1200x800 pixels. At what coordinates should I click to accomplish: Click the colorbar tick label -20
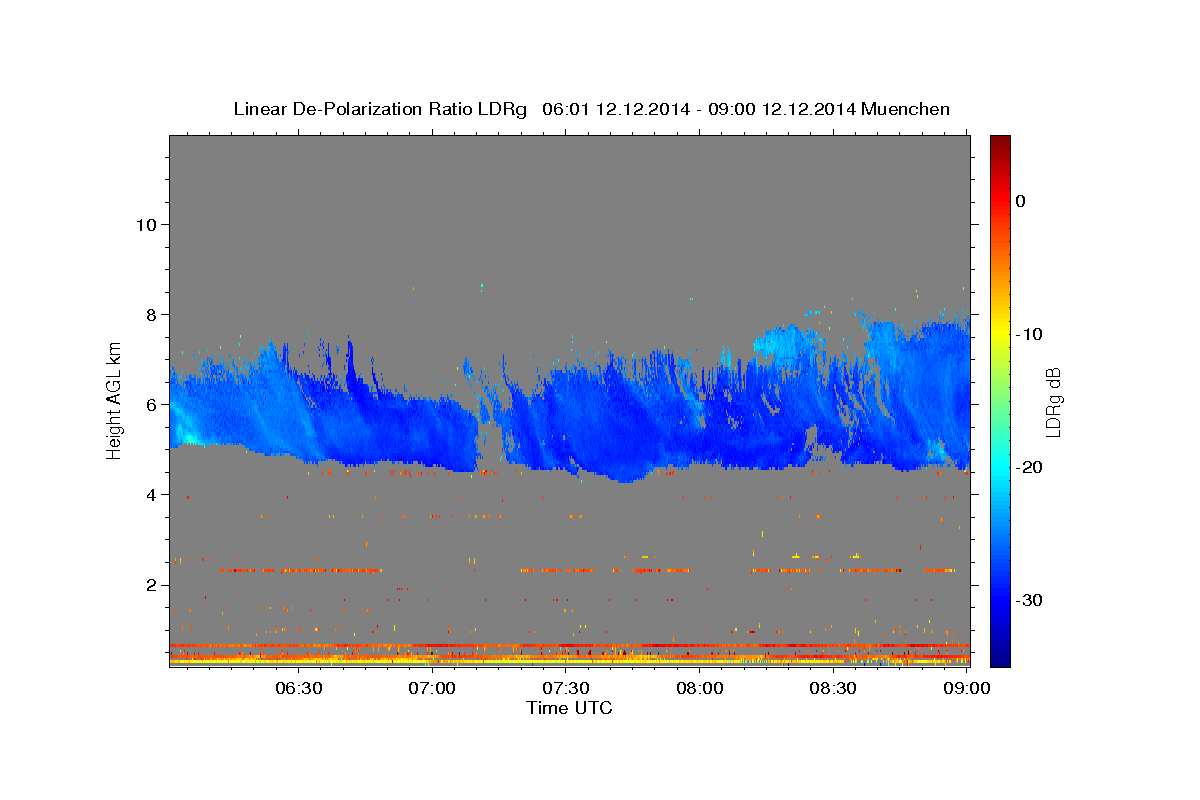tap(1029, 467)
